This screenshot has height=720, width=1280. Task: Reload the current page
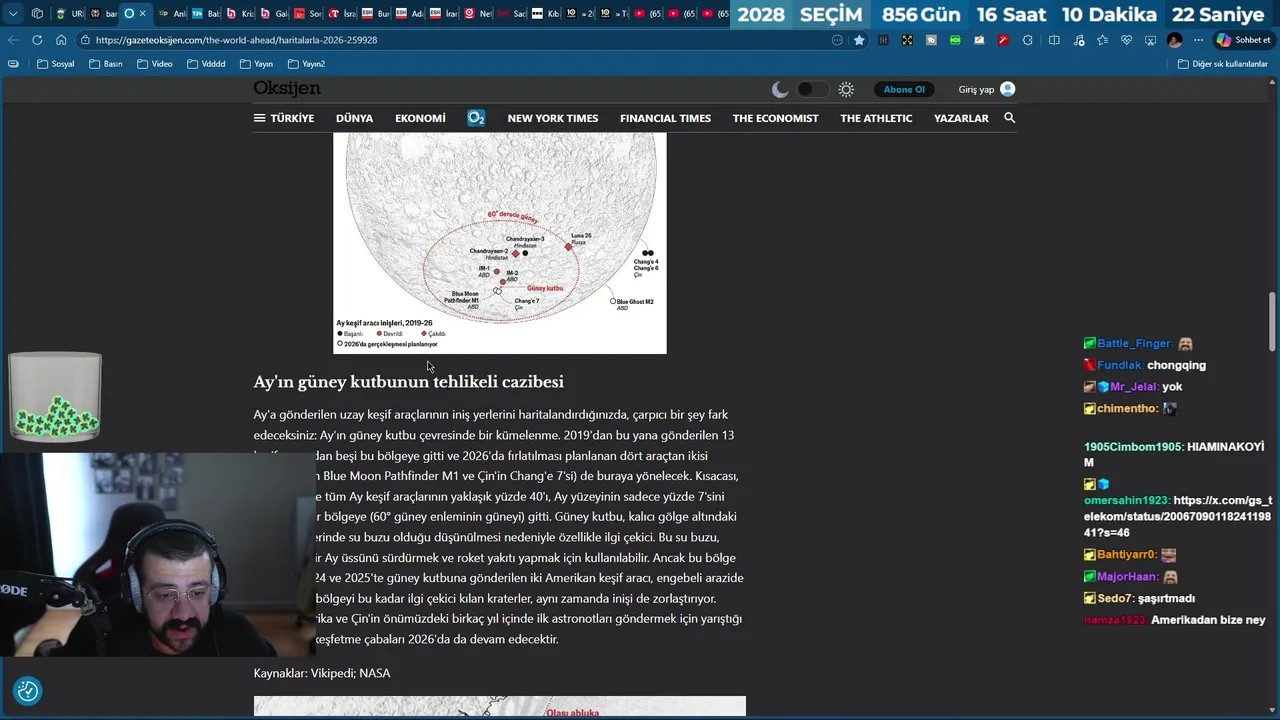[x=37, y=40]
